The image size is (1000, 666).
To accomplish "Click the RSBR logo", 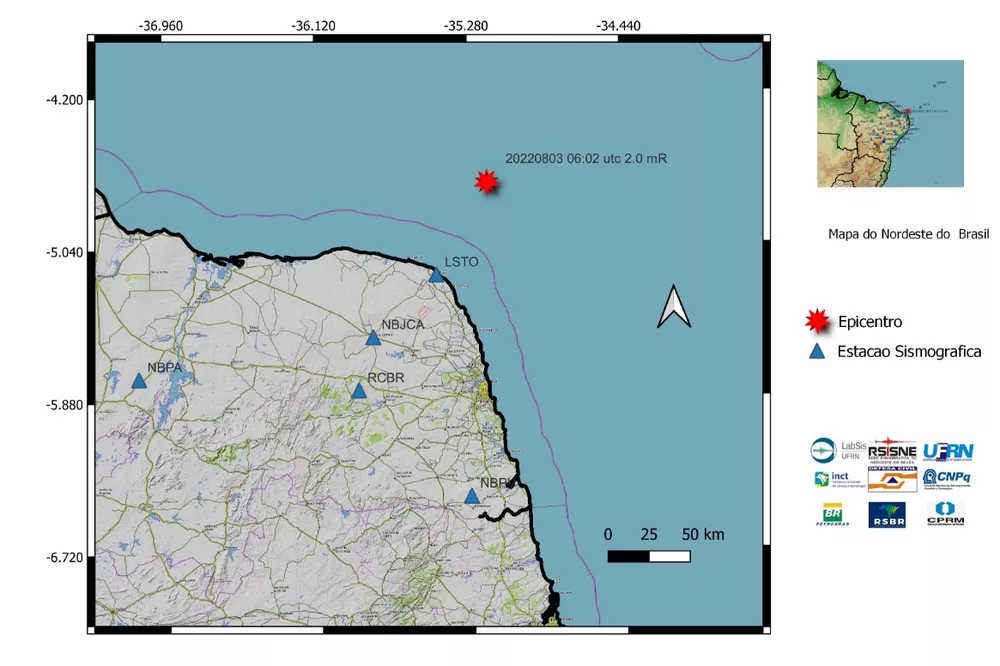I will 887,514.
